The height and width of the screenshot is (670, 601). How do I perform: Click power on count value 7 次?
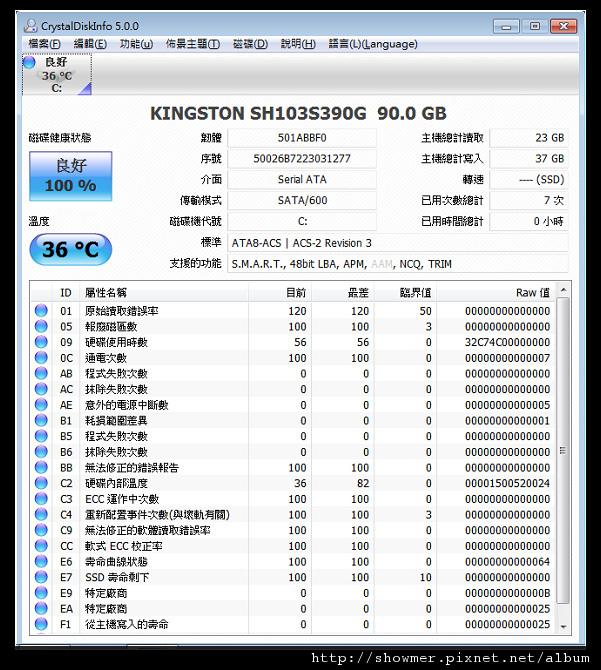point(529,200)
